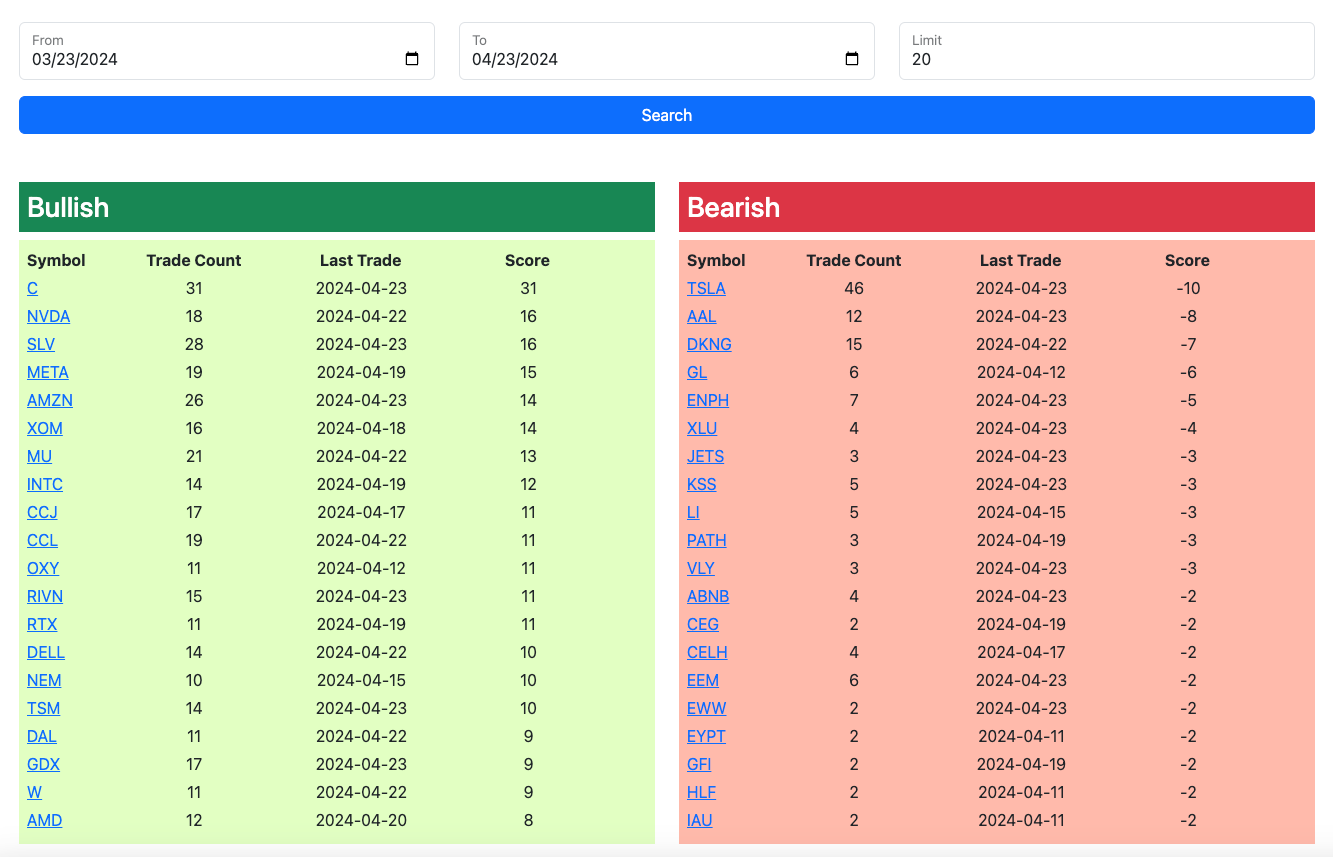Open the EYPT symbol link
Image resolution: width=1333 pixels, height=857 pixels.
coord(706,736)
